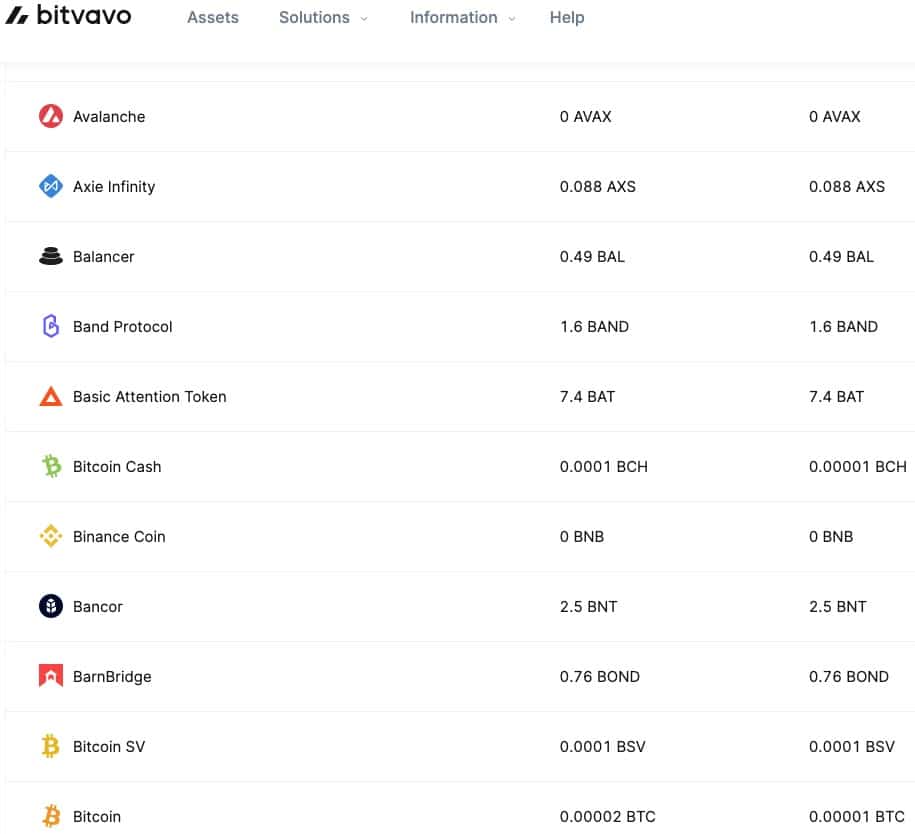Click the first 0.49 BAL value
The width and height of the screenshot is (915, 834).
pyautogui.click(x=592, y=257)
